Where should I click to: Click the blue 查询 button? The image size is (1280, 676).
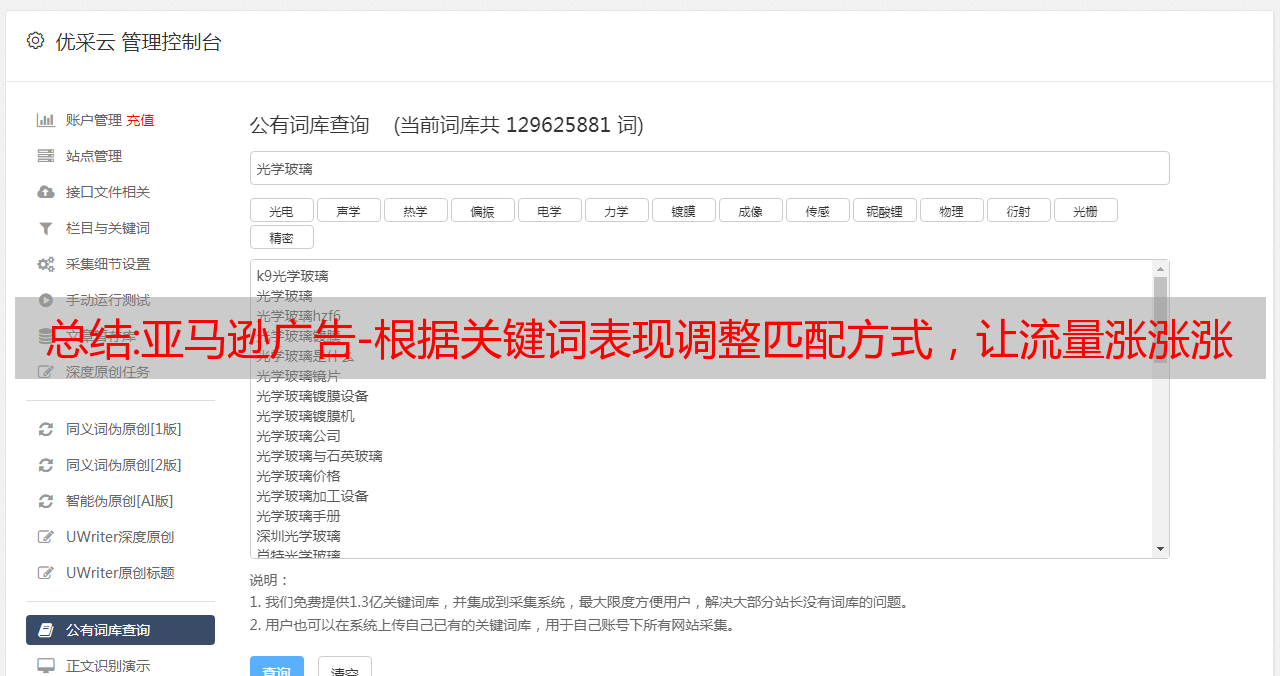click(276, 668)
